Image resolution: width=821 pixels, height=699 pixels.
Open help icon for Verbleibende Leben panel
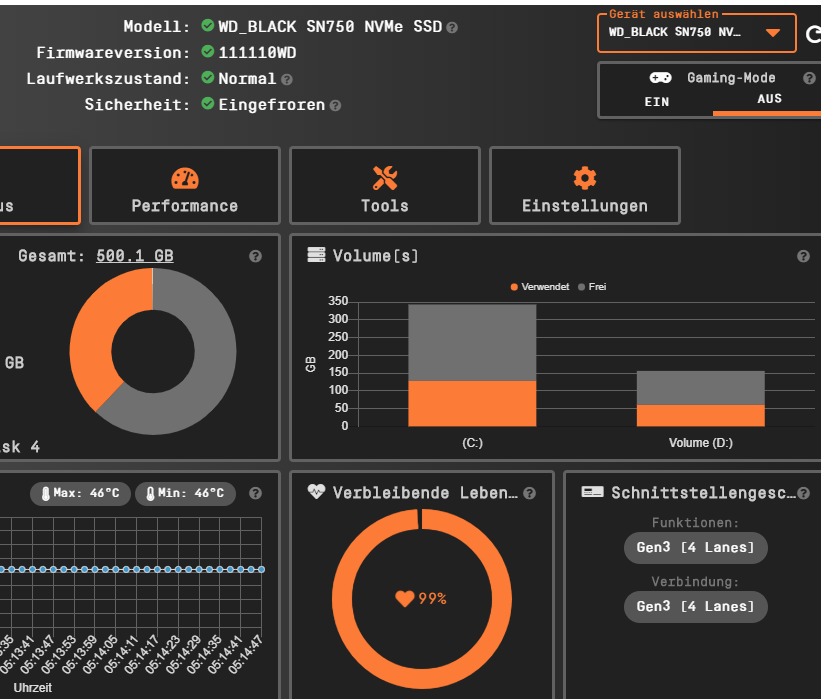(529, 493)
